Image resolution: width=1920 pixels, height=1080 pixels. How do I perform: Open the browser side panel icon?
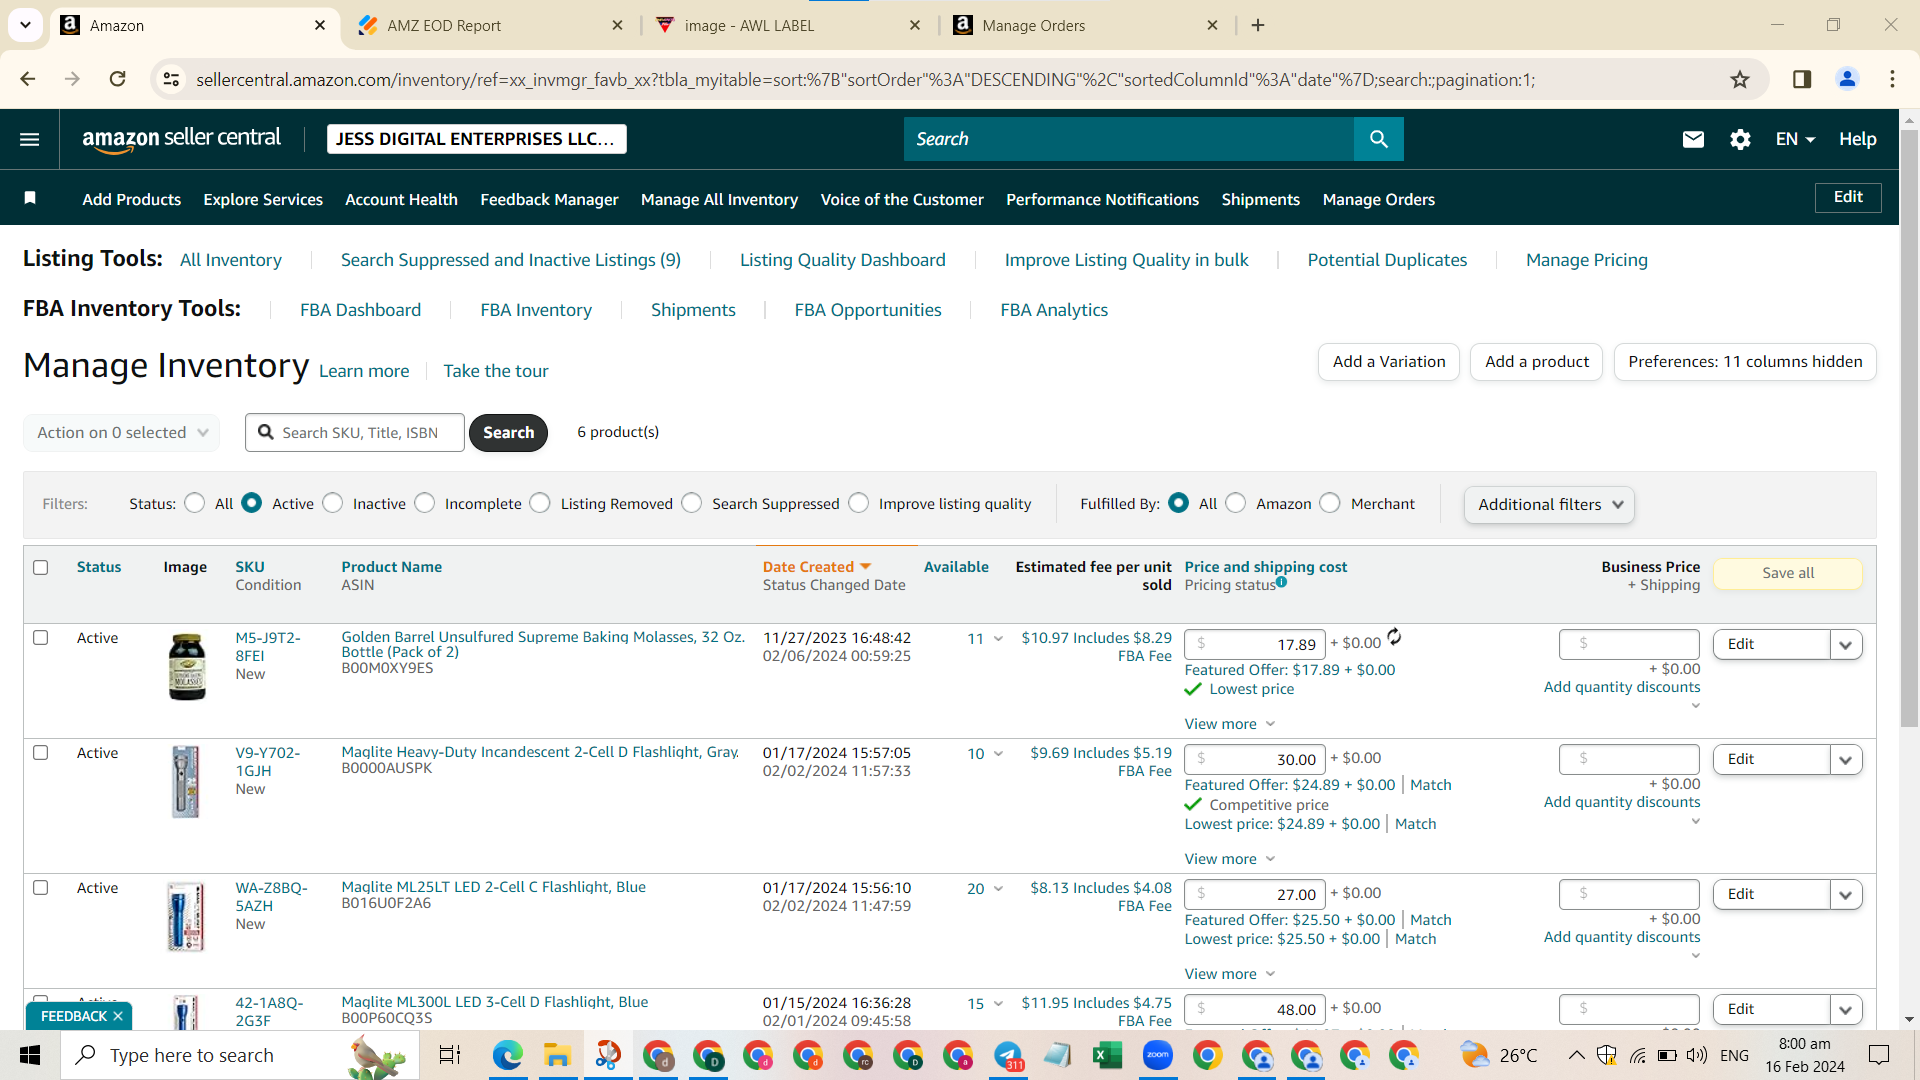point(1802,79)
